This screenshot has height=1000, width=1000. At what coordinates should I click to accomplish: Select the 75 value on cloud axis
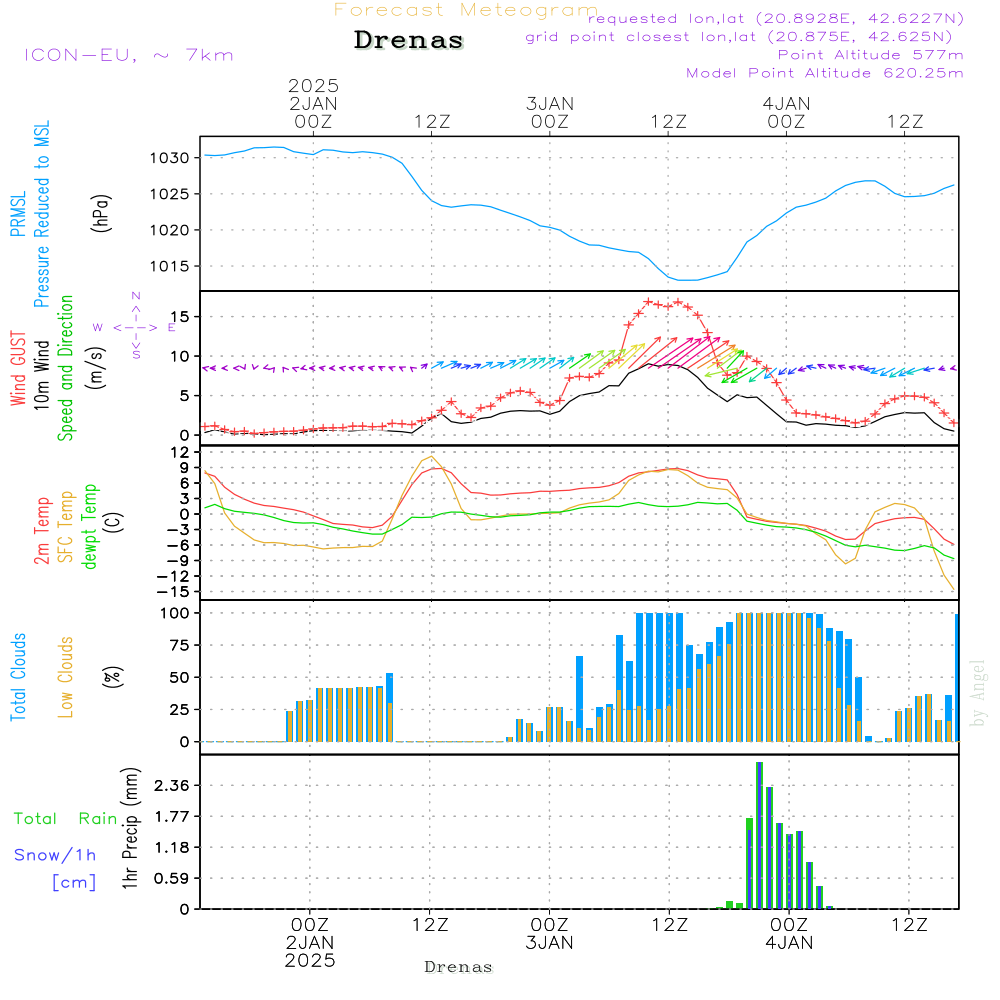tap(180, 645)
